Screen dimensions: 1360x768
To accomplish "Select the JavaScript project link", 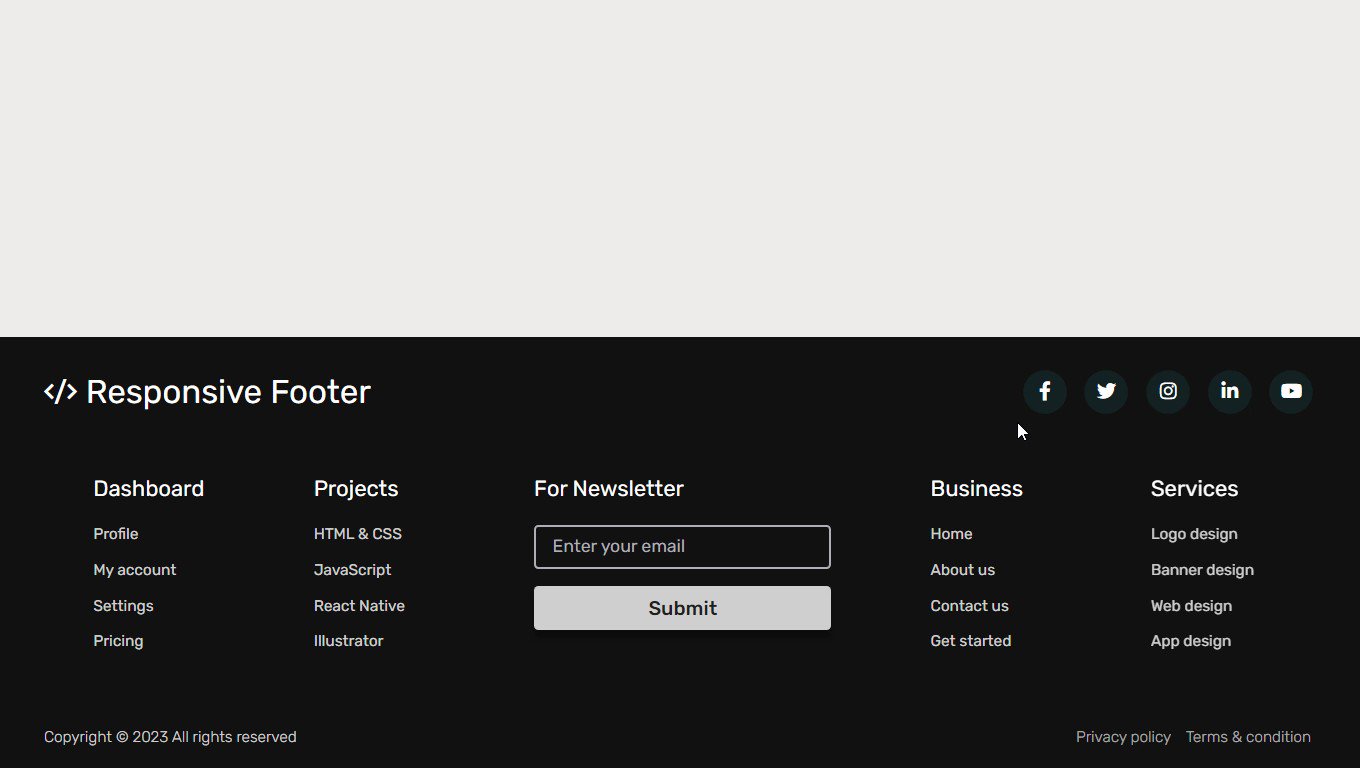I will coord(352,570).
